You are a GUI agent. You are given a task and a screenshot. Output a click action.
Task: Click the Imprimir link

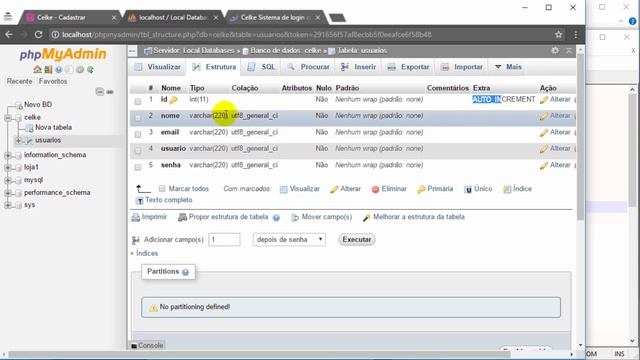pos(149,217)
